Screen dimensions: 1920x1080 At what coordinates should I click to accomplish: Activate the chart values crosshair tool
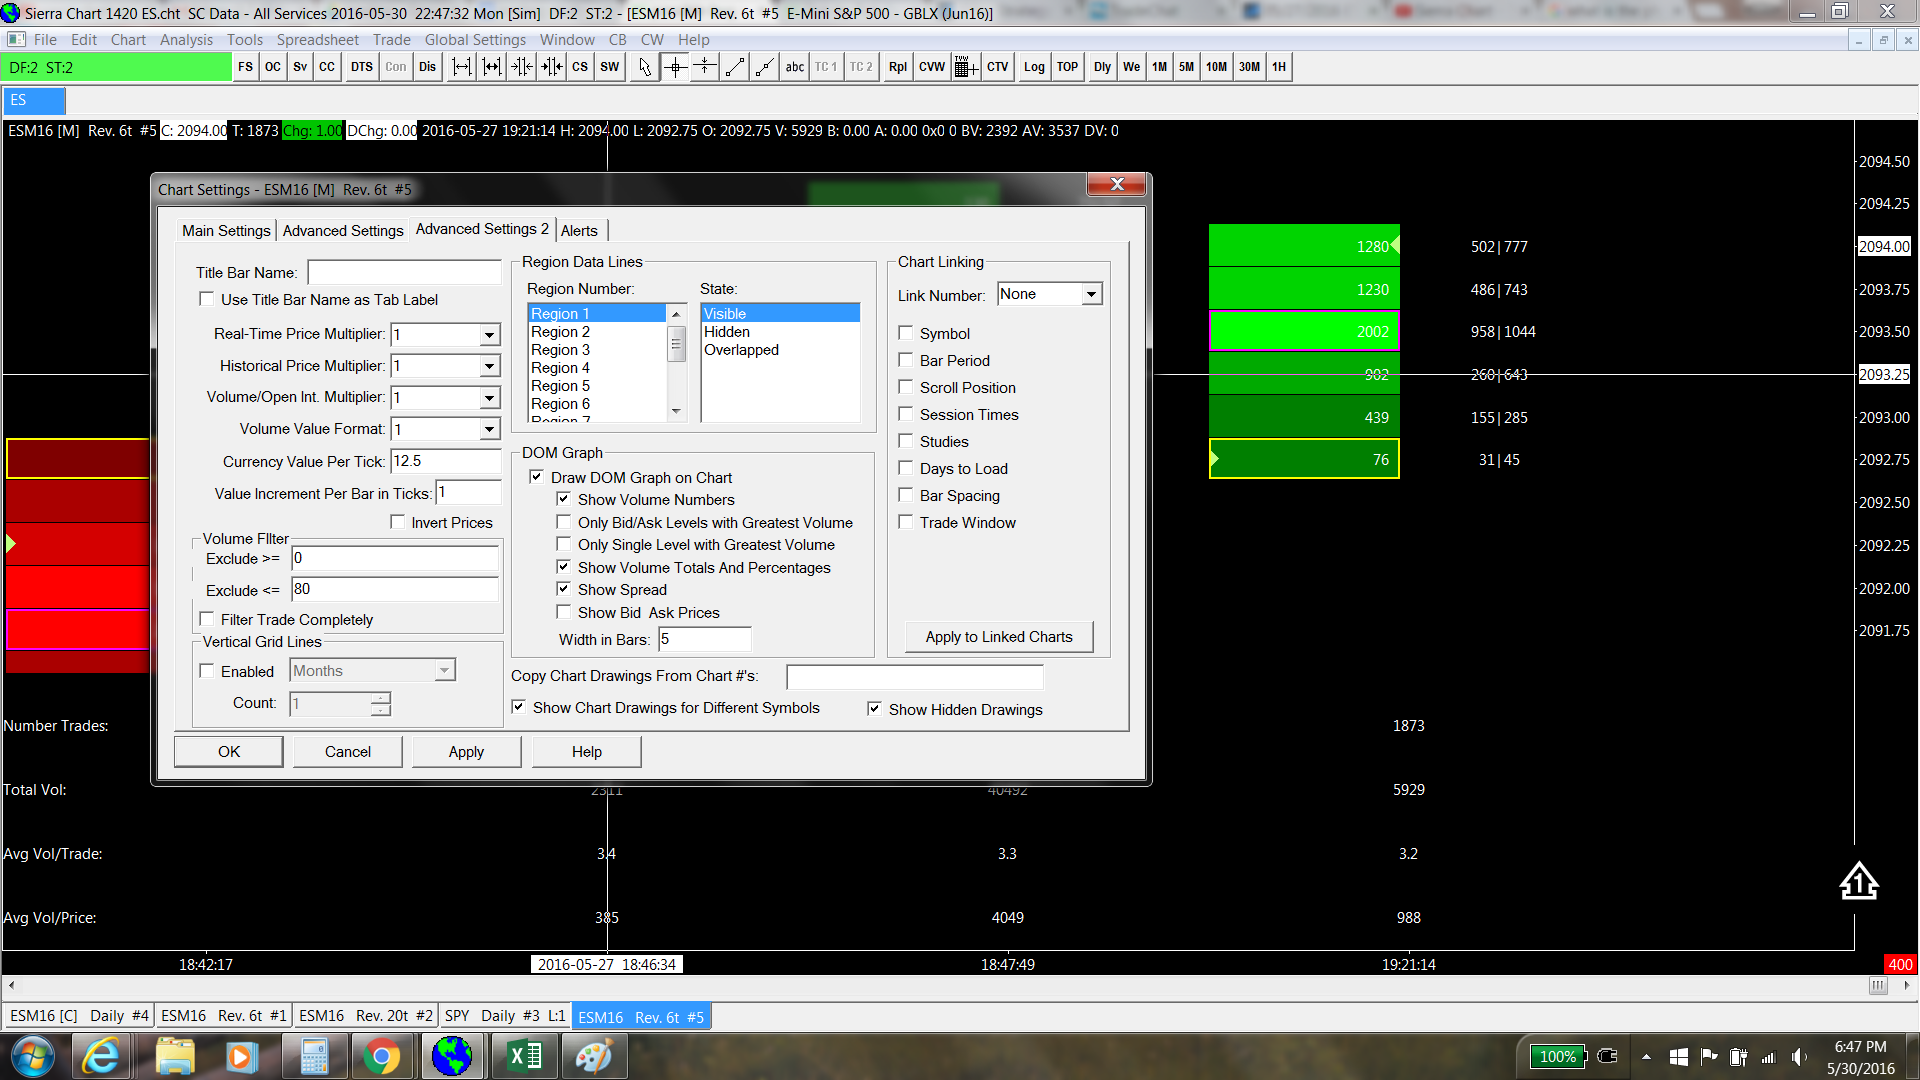coord(675,67)
